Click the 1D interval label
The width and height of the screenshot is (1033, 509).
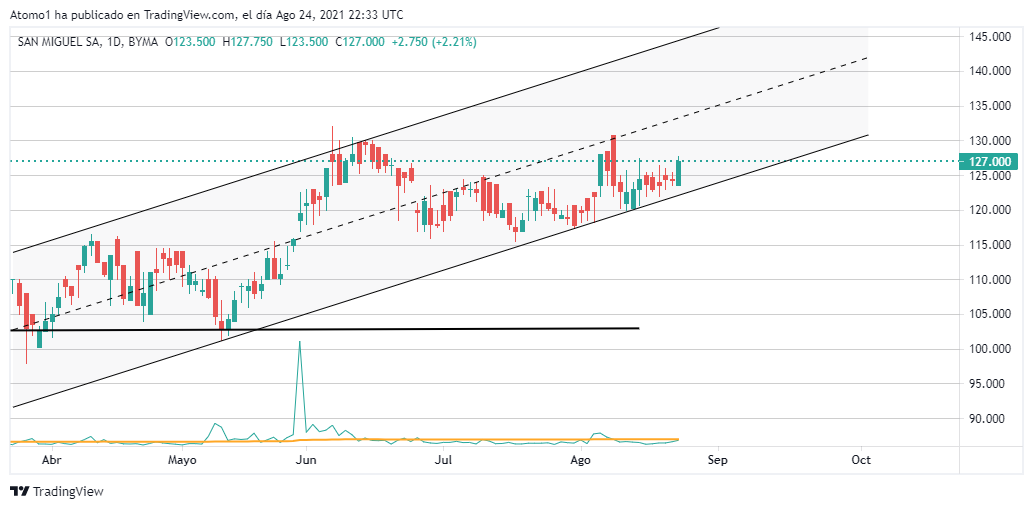pyautogui.click(x=111, y=41)
